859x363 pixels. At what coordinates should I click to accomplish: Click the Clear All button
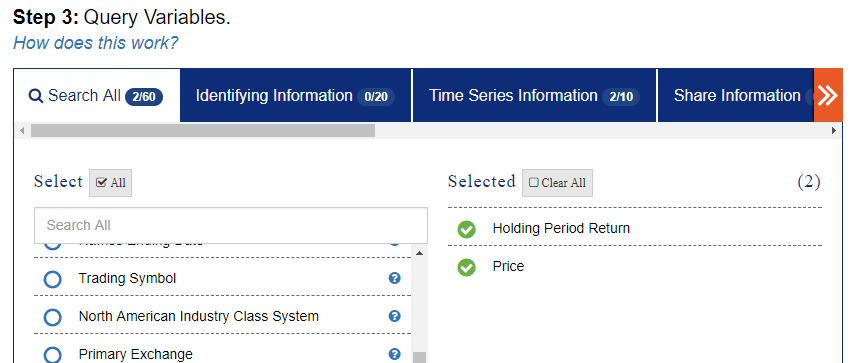coord(557,183)
